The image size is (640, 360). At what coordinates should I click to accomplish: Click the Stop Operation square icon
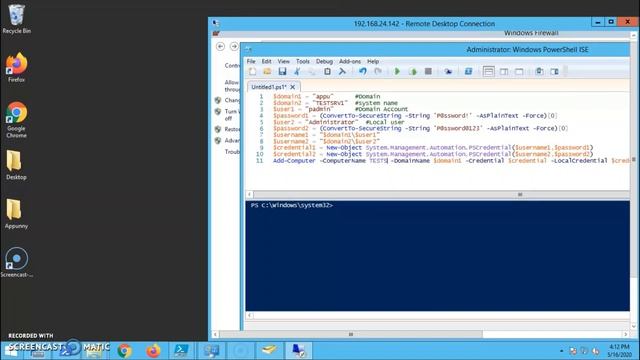[428, 71]
